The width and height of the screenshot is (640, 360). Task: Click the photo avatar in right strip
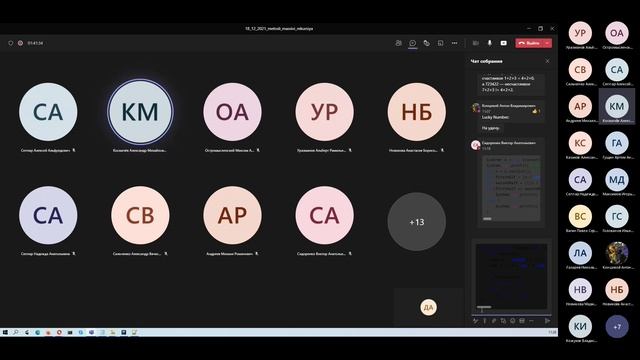coord(617,253)
